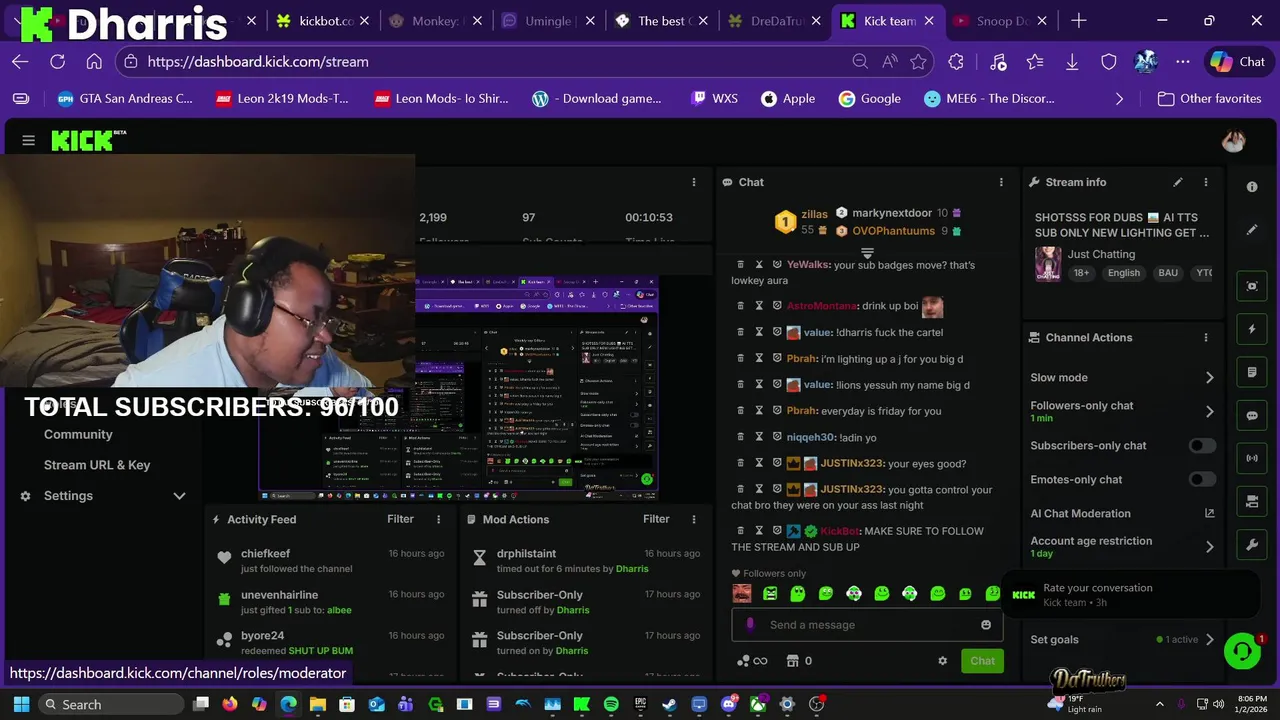This screenshot has height=720, width=1280.
Task: Click the first emote in chat emote row
Action: [742, 594]
